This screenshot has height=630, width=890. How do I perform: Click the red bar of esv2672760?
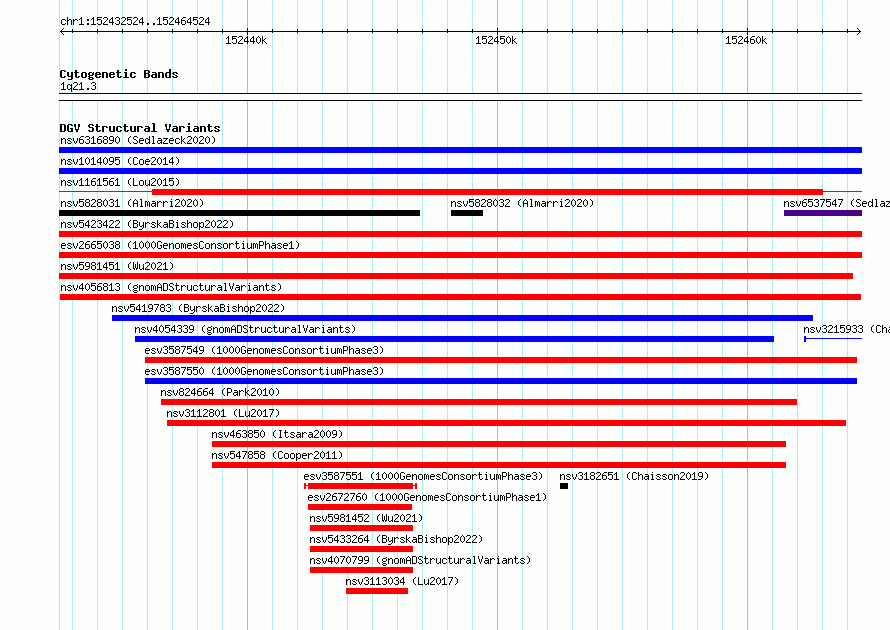pos(360,507)
